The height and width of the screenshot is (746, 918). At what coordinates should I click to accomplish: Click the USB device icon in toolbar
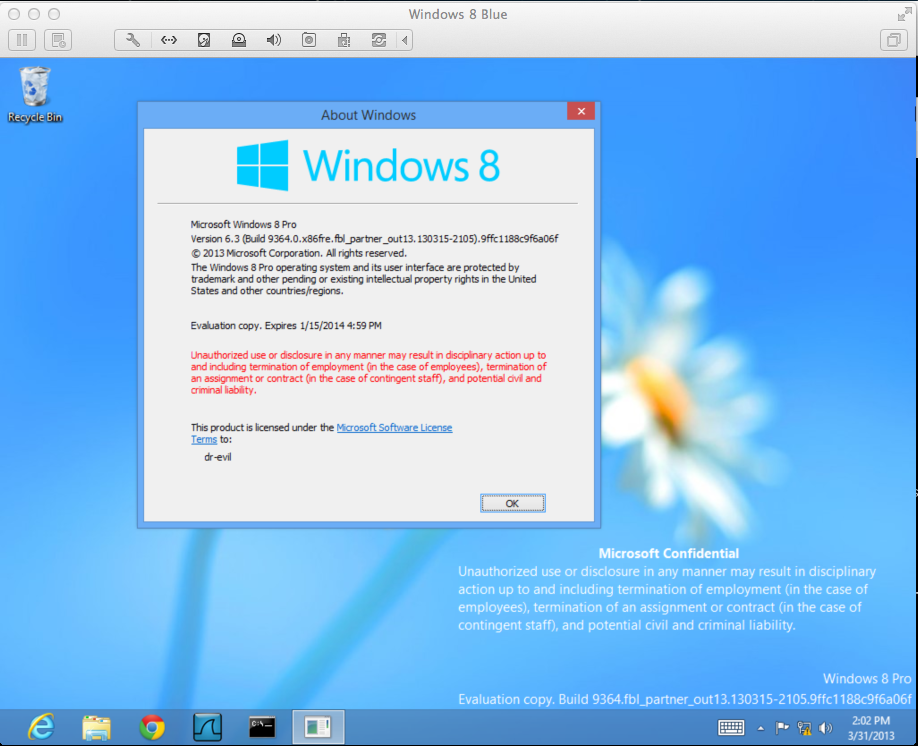pos(344,40)
